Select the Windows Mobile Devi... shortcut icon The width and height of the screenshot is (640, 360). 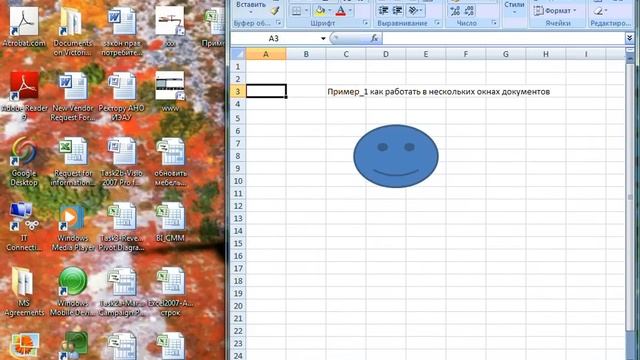coord(73,292)
